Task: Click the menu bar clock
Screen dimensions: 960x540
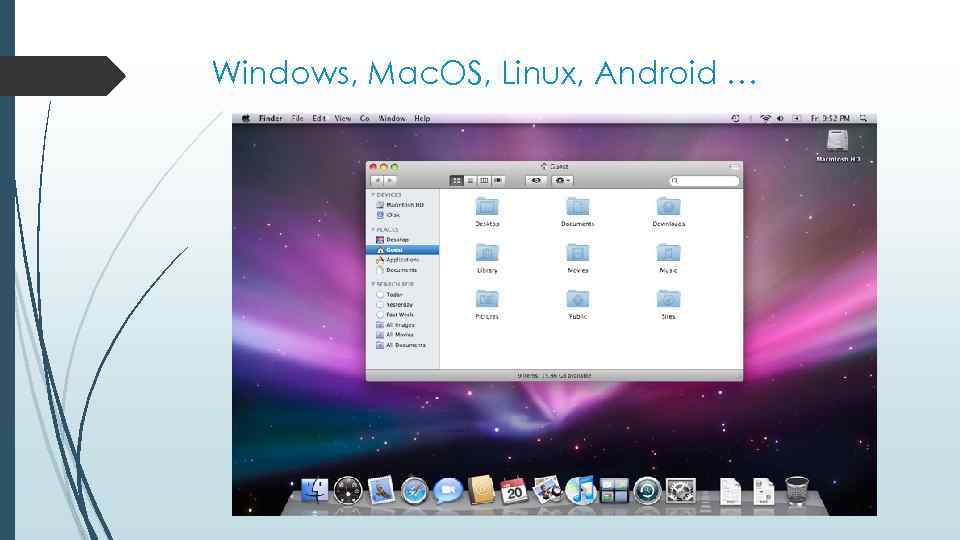Action: click(830, 118)
